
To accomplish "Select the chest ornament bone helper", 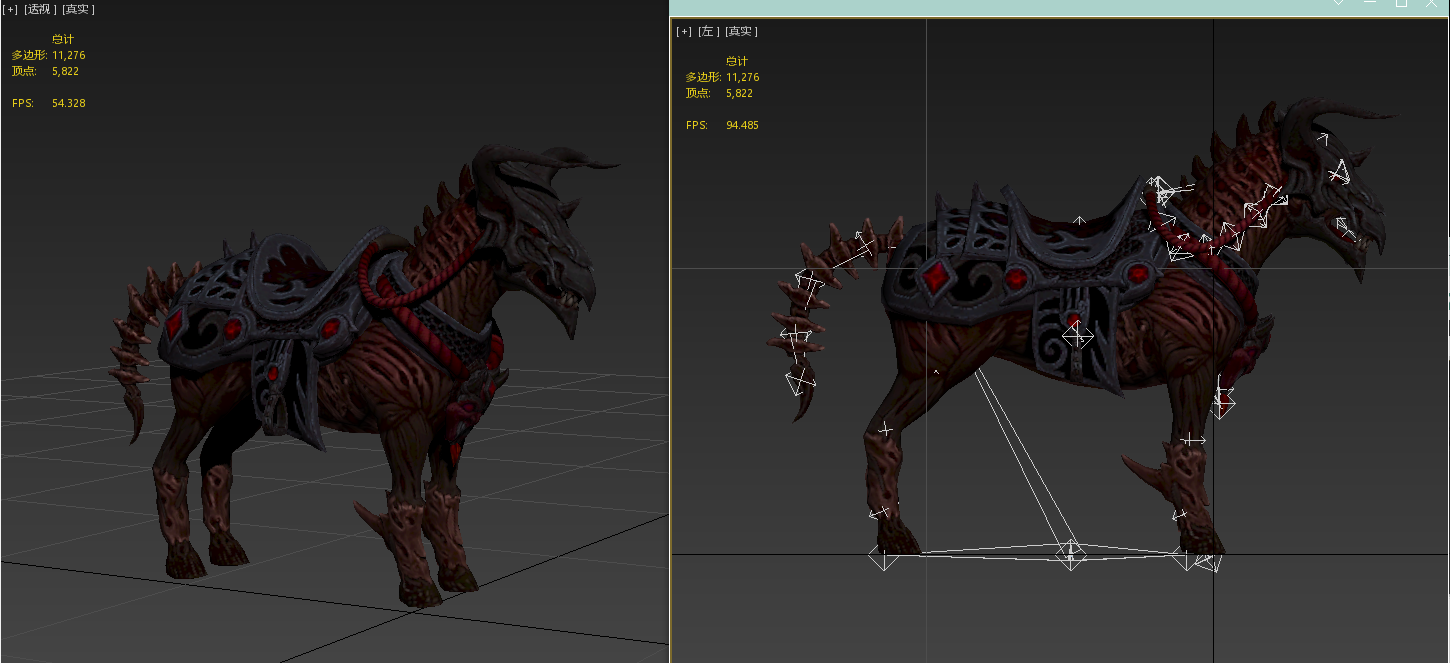I will tap(1223, 402).
